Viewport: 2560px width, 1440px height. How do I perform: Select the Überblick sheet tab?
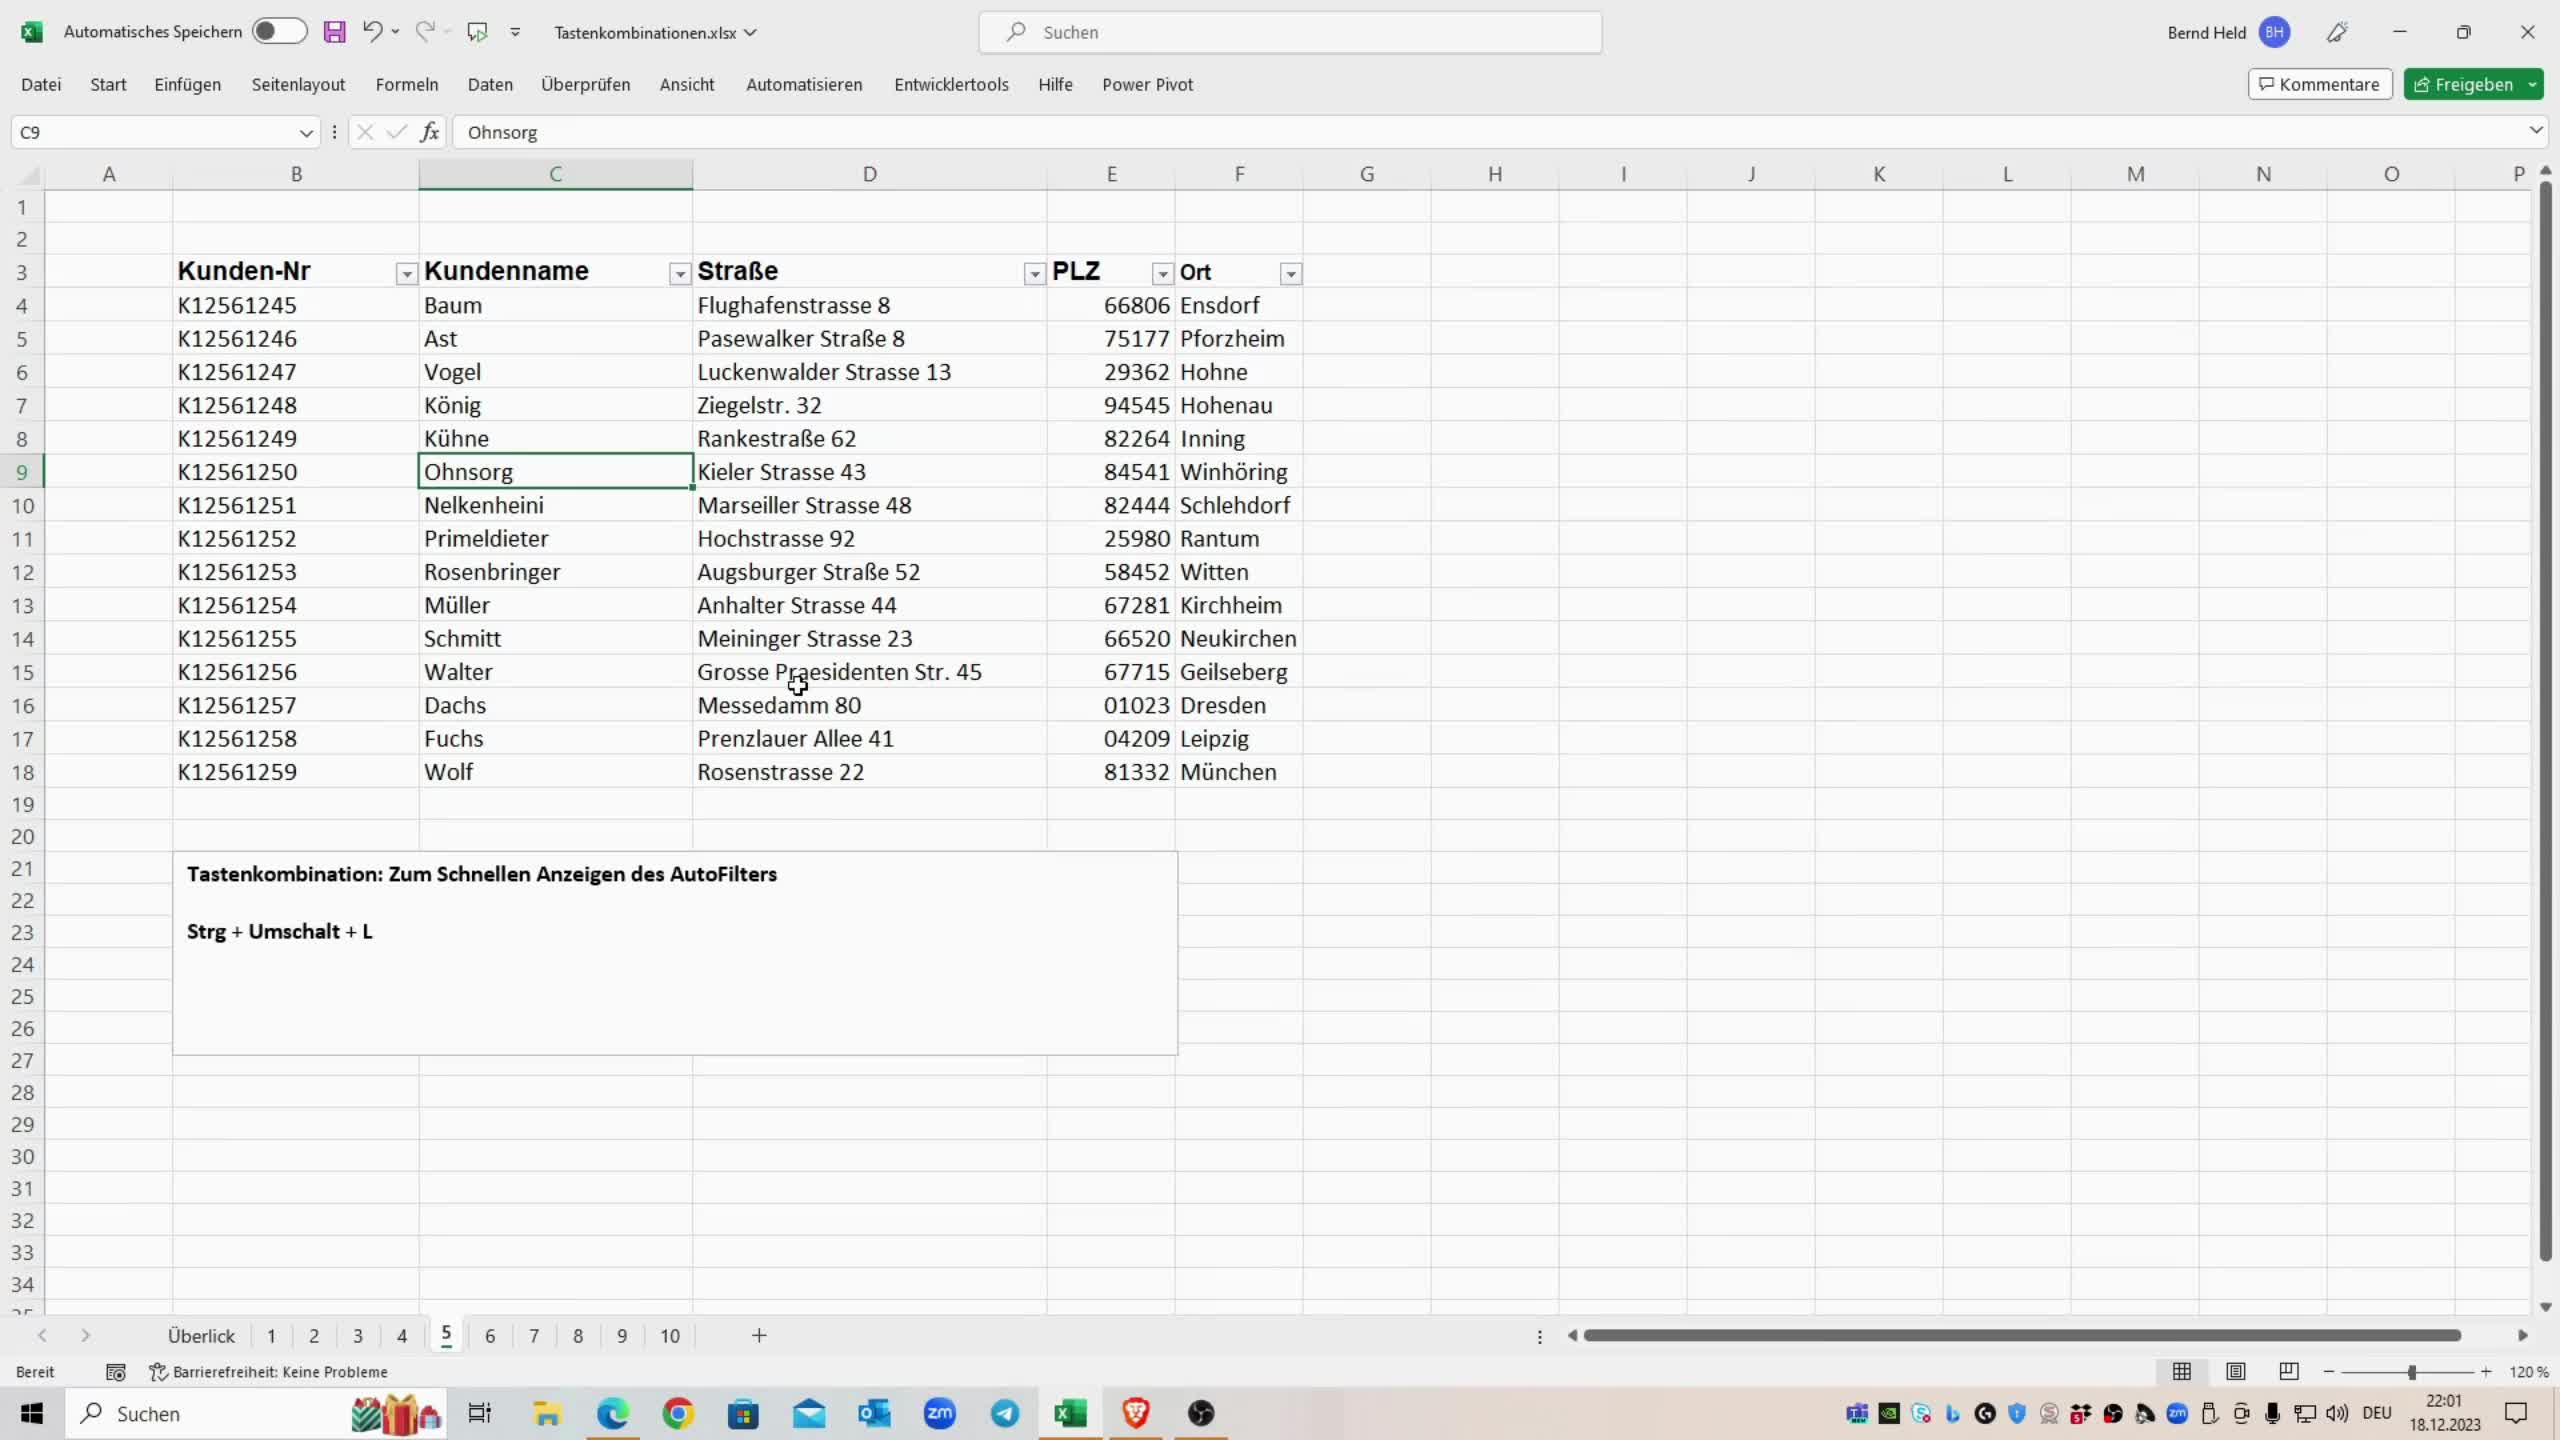click(200, 1335)
